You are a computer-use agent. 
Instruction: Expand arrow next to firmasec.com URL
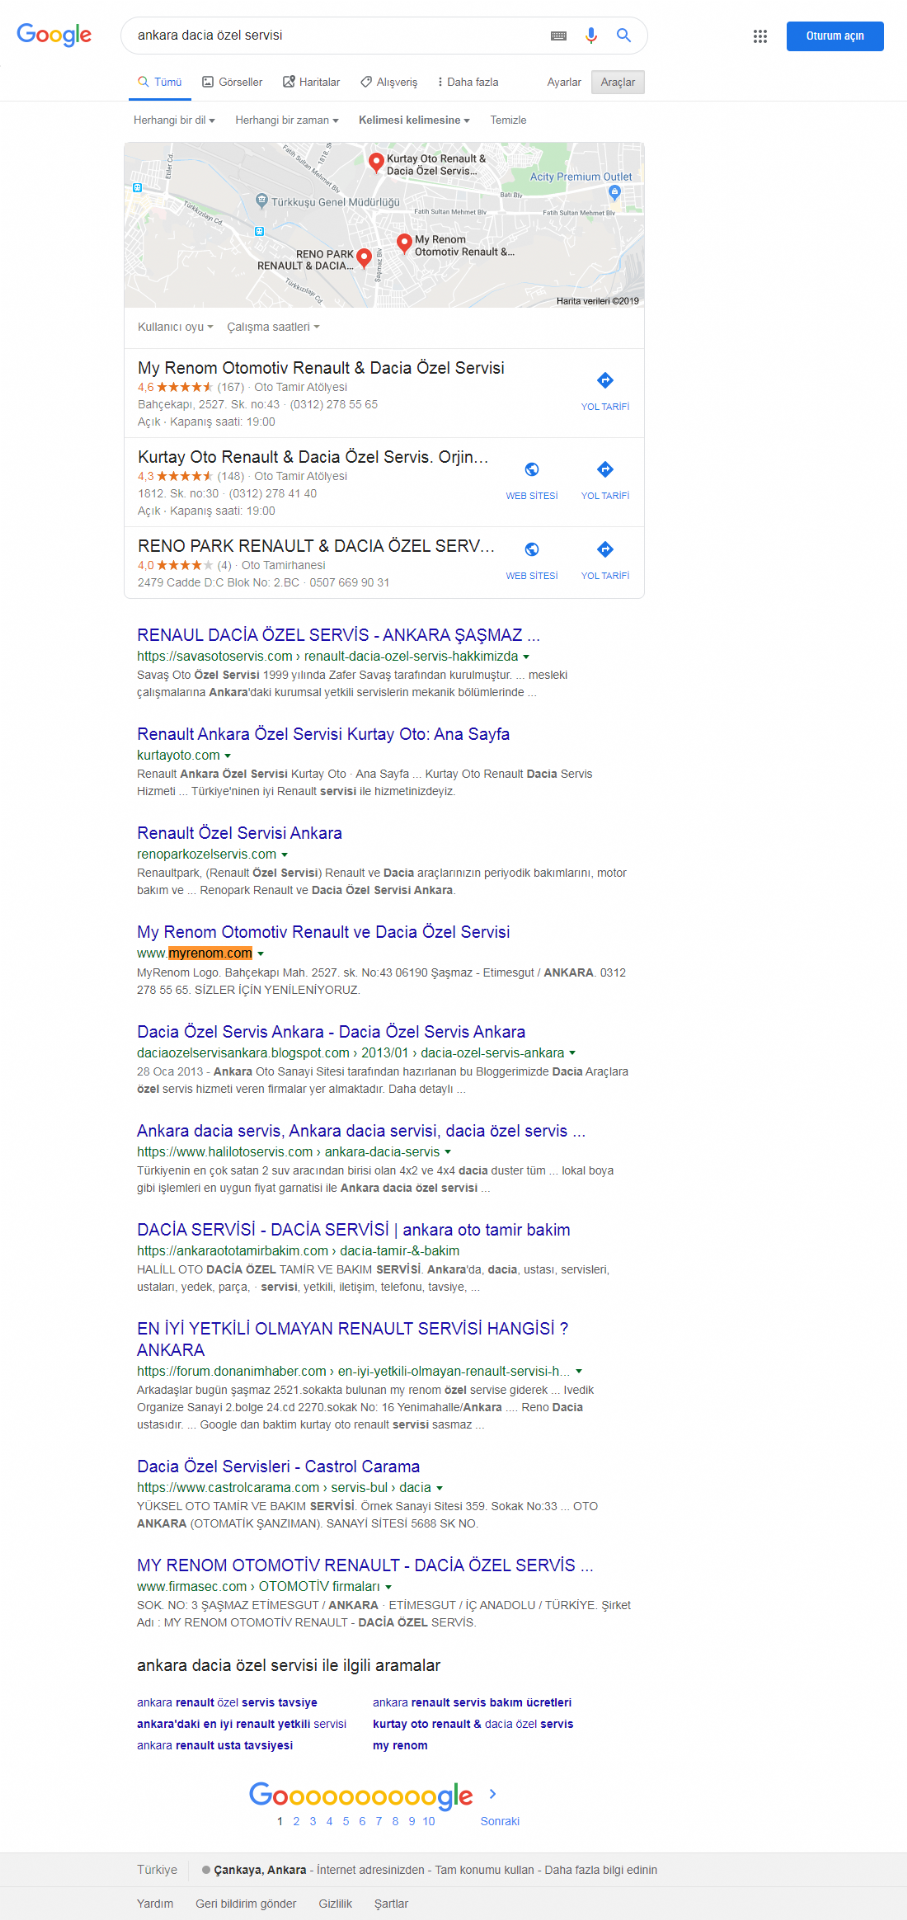point(389,1587)
